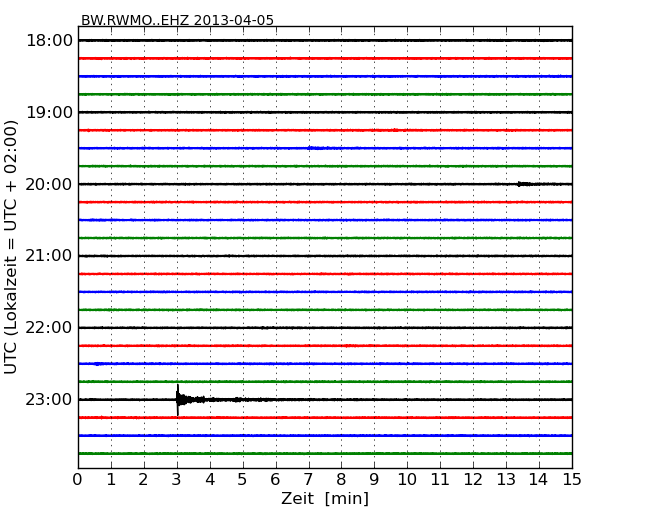Click the blue trace bump near minute 7
The width and height of the screenshot is (650, 520).
pos(318,148)
